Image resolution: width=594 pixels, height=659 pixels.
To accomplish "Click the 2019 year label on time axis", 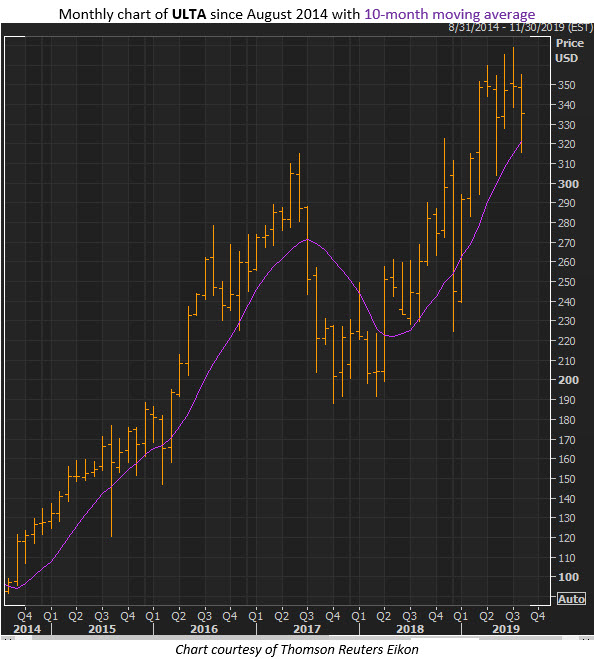I will [x=506, y=629].
